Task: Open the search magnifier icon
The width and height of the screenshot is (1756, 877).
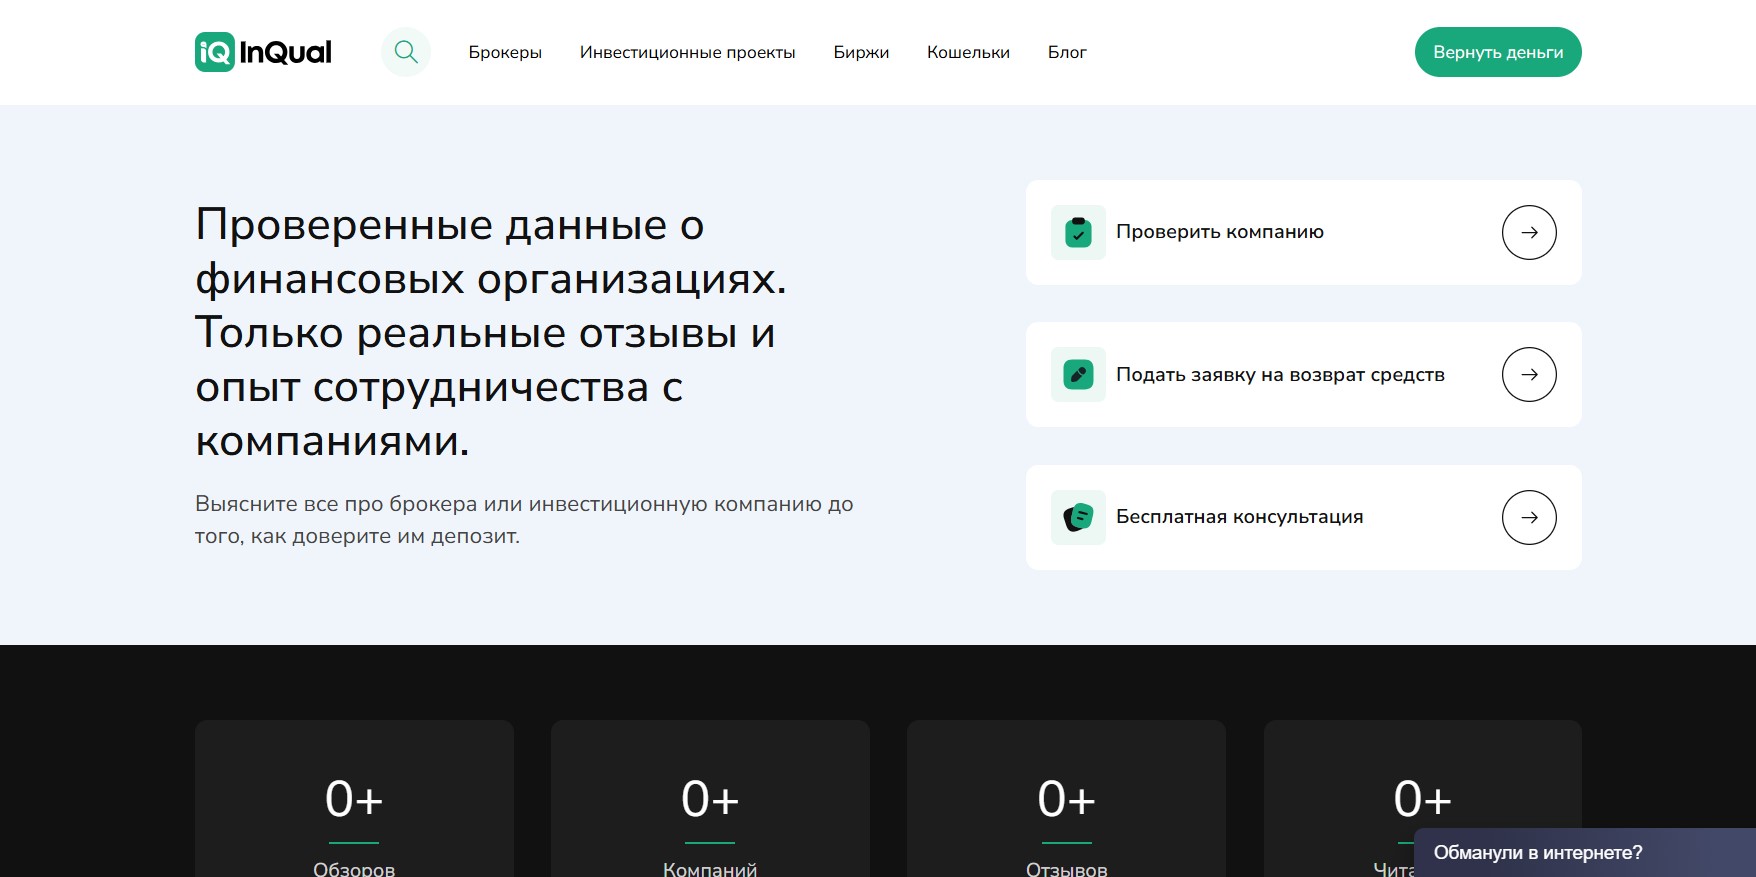Action: [x=405, y=52]
